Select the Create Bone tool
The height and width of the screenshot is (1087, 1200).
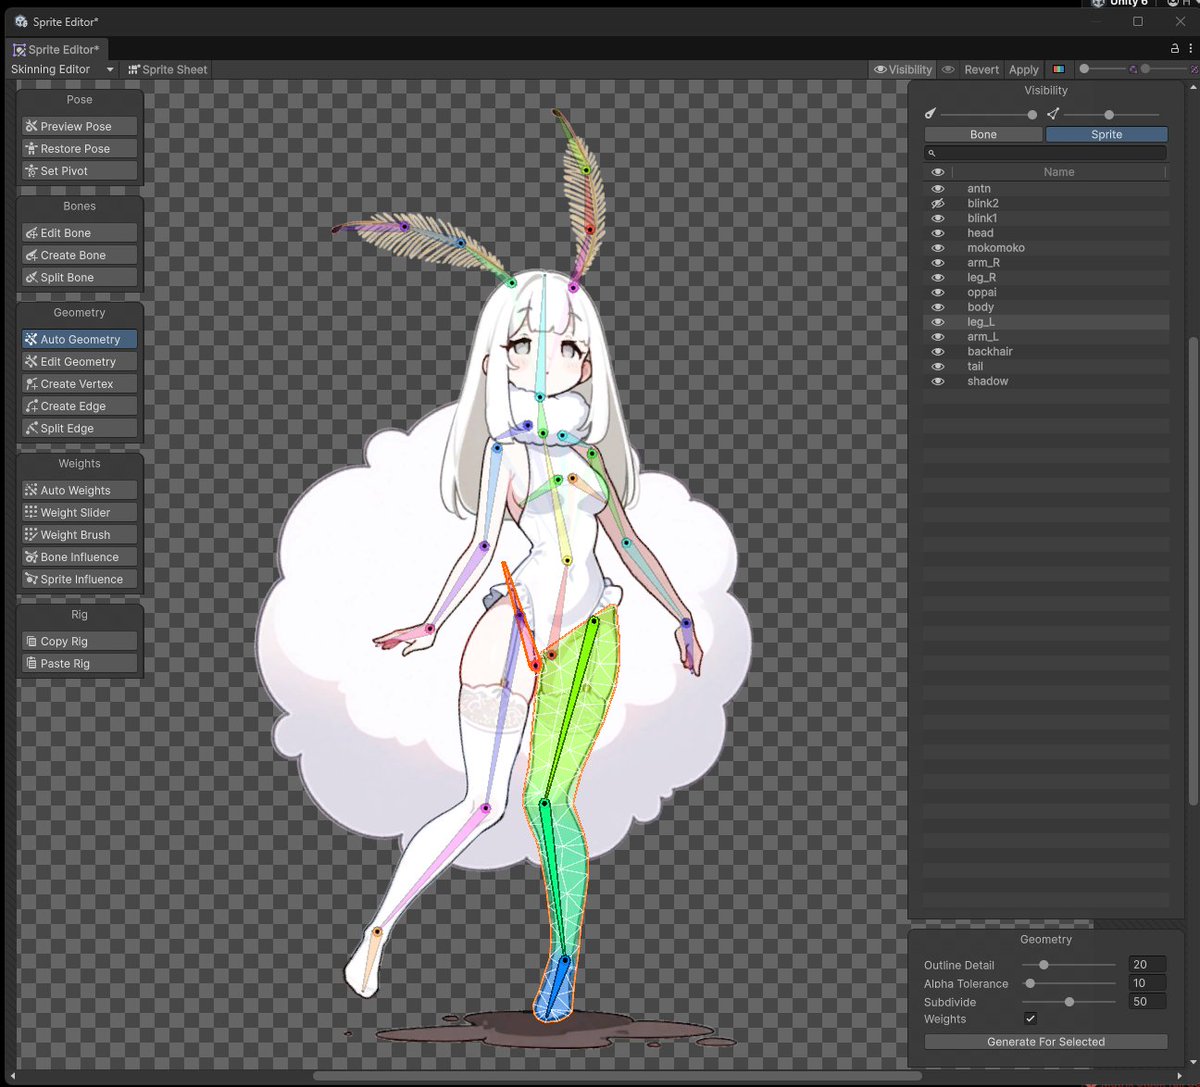click(x=80, y=255)
